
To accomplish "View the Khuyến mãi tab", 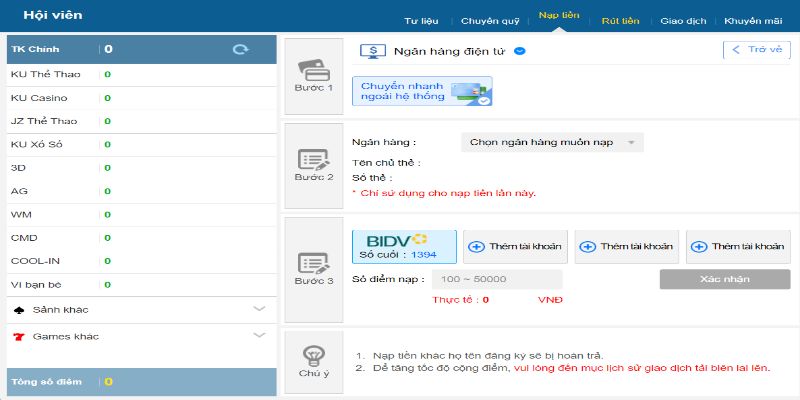I will 753,21.
